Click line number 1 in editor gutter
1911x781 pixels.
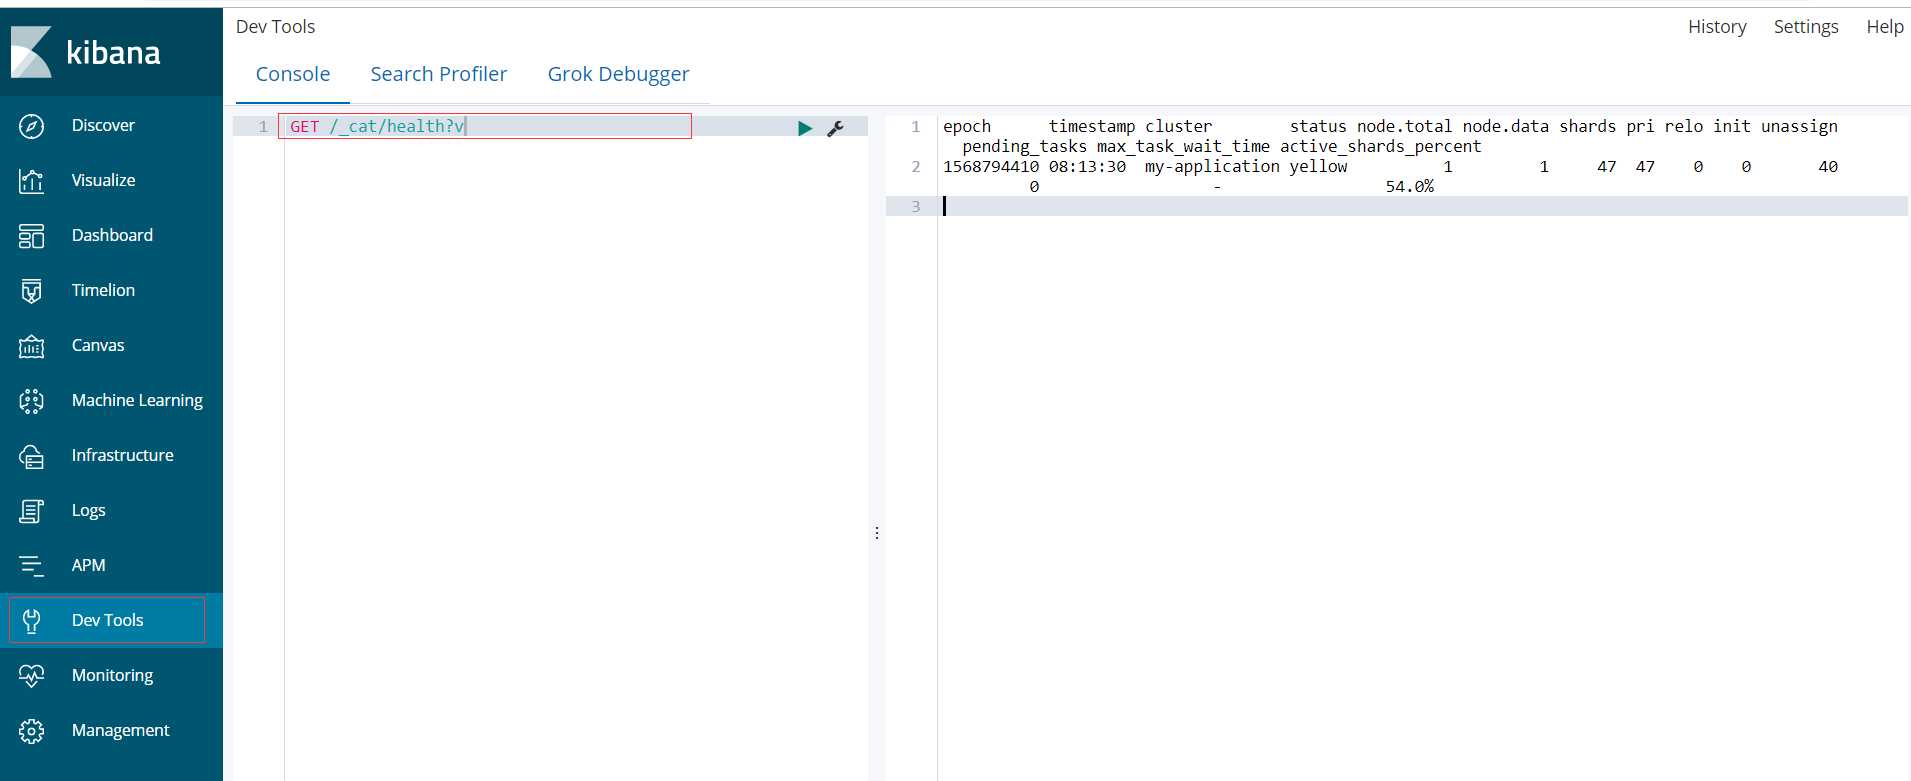pyautogui.click(x=263, y=127)
